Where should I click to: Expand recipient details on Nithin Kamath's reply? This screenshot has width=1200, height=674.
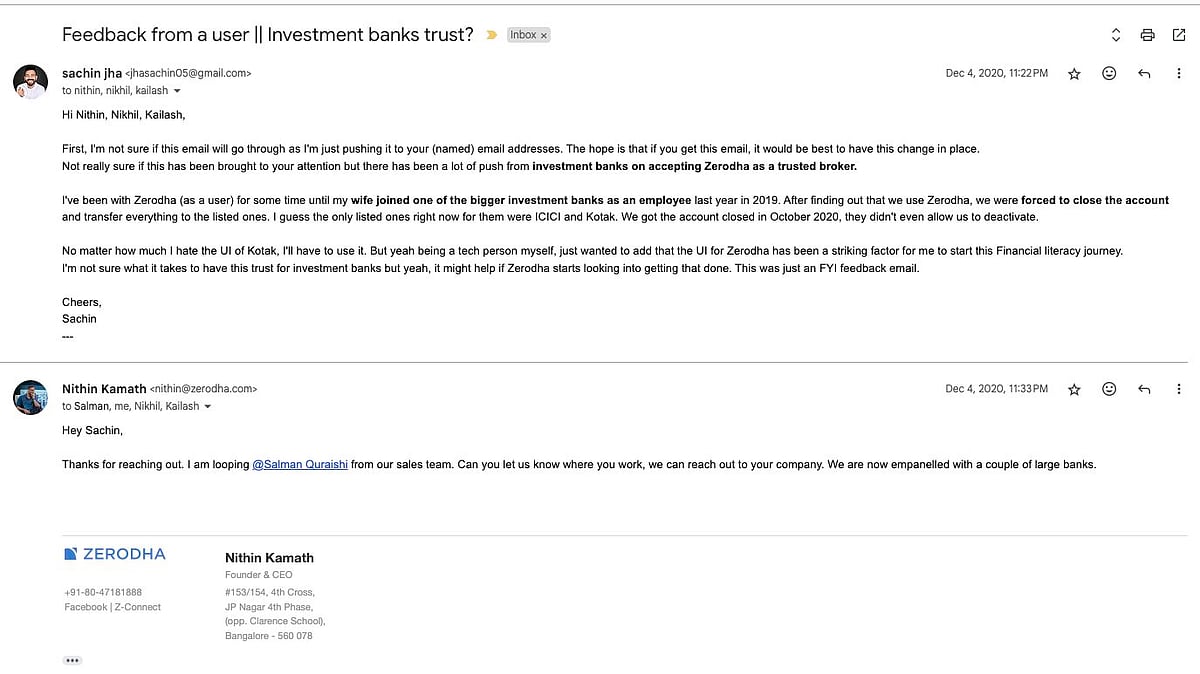(x=208, y=407)
